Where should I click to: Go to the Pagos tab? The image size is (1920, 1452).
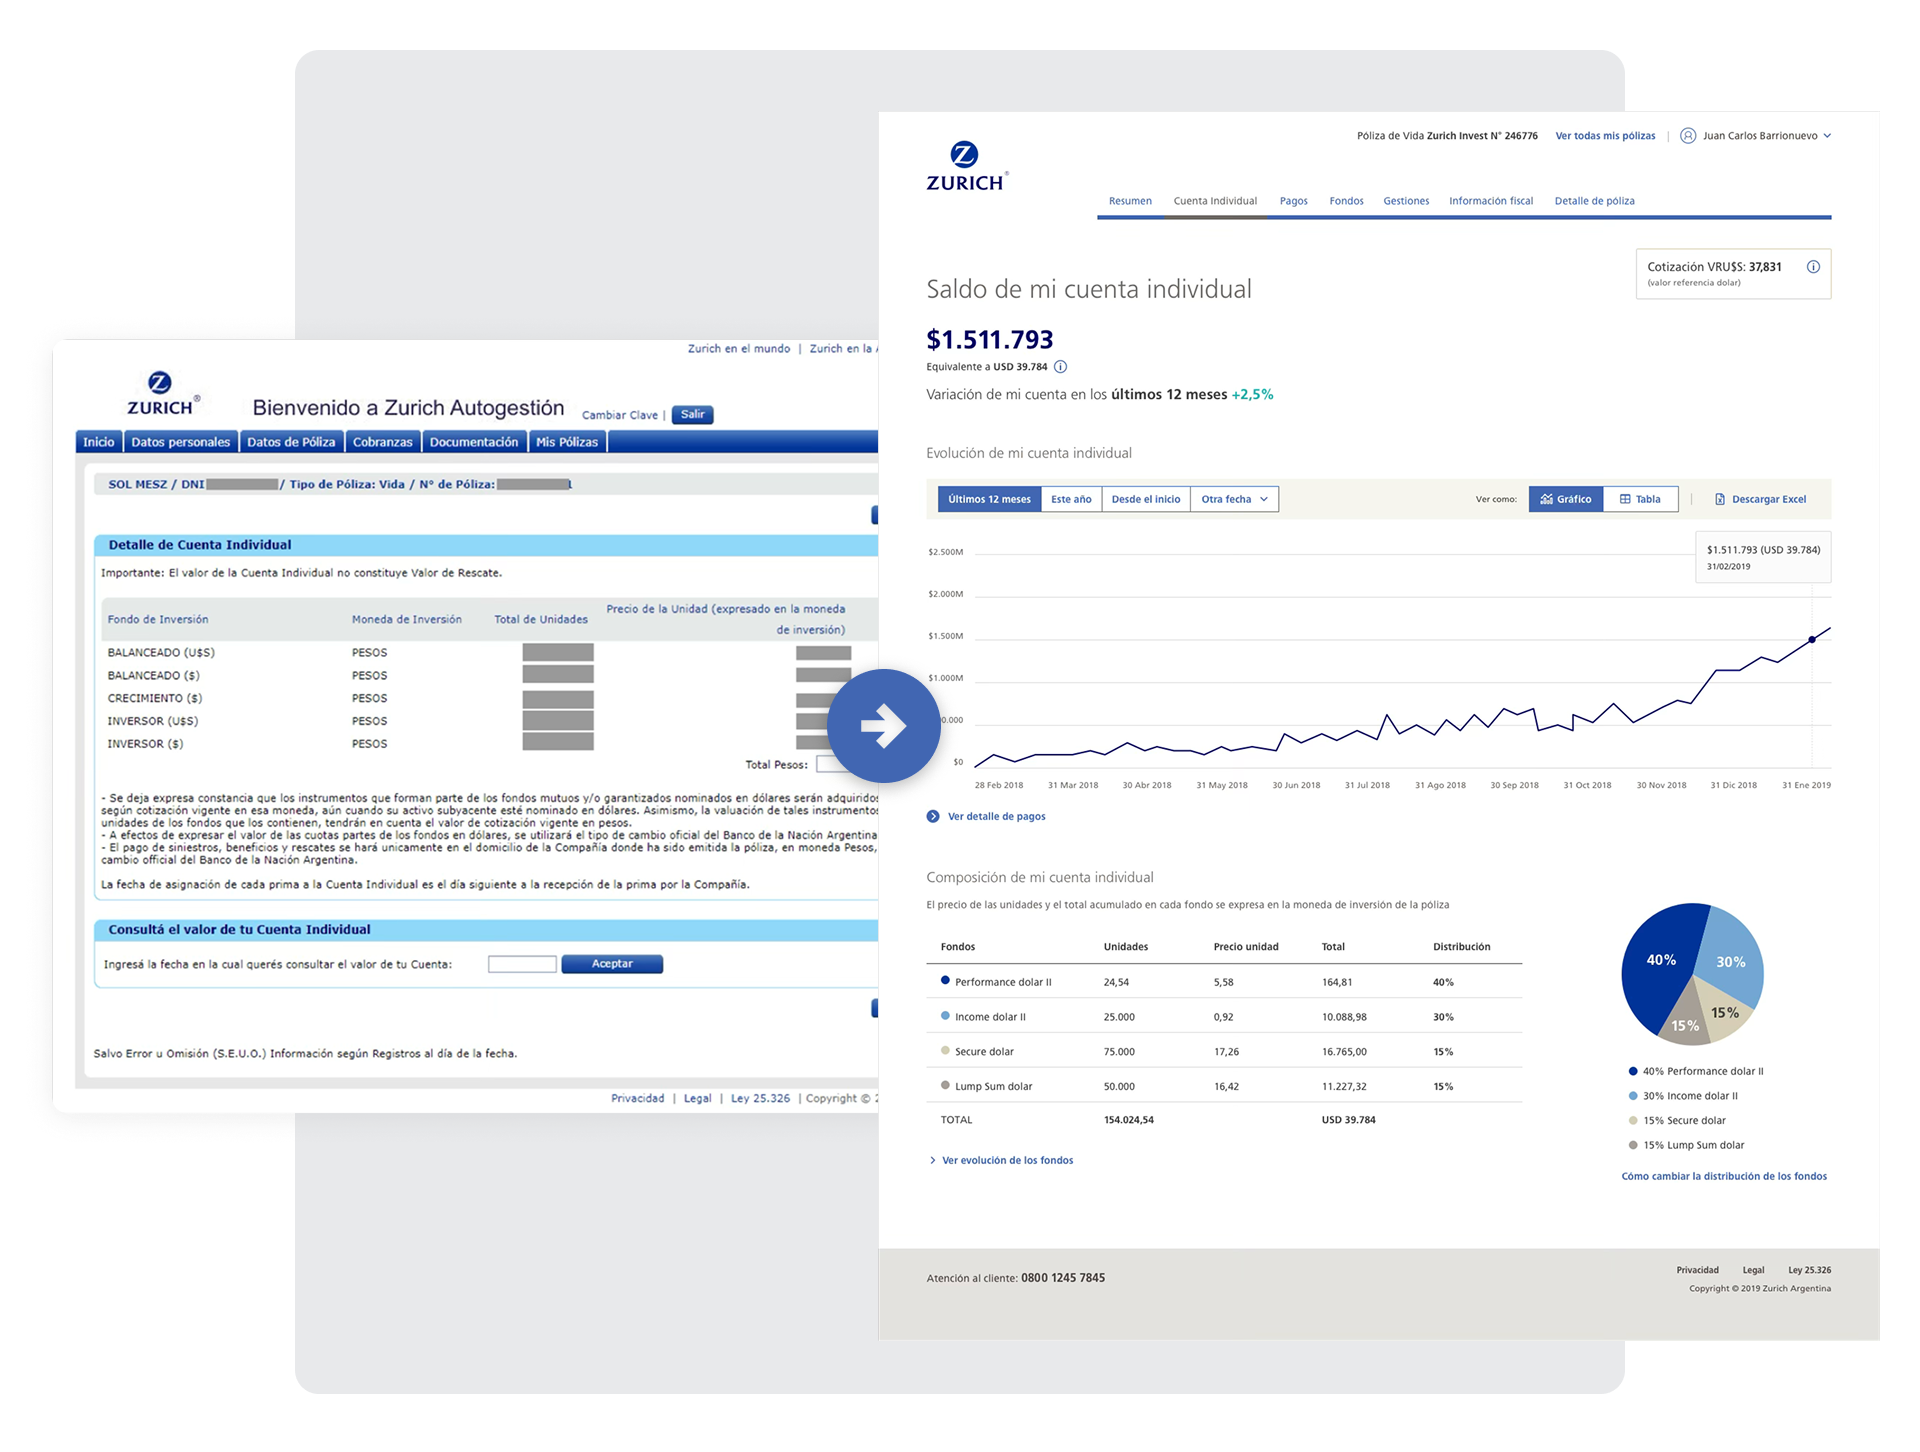pos(1293,201)
